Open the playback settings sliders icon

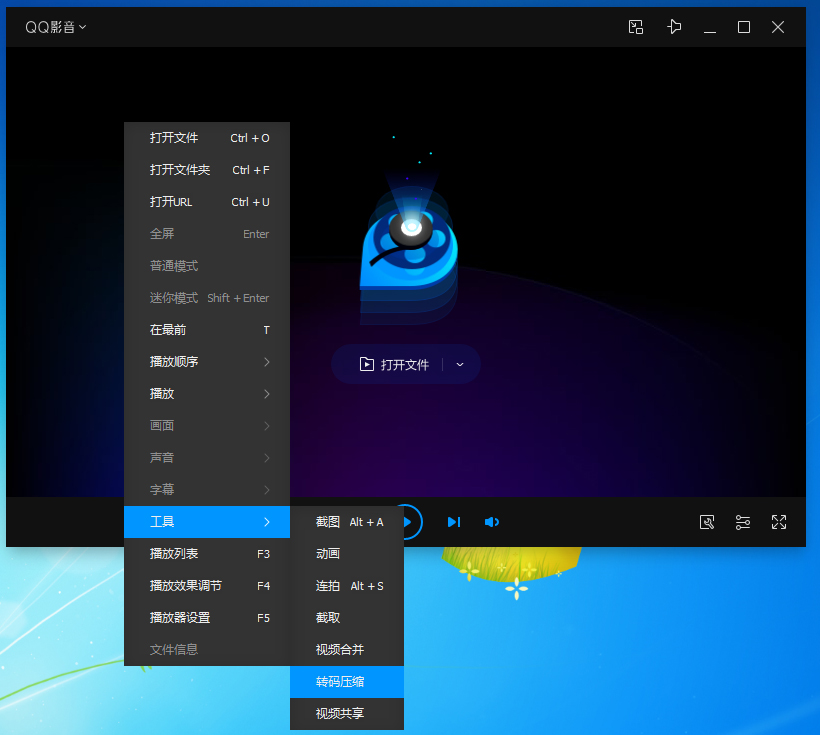743,522
